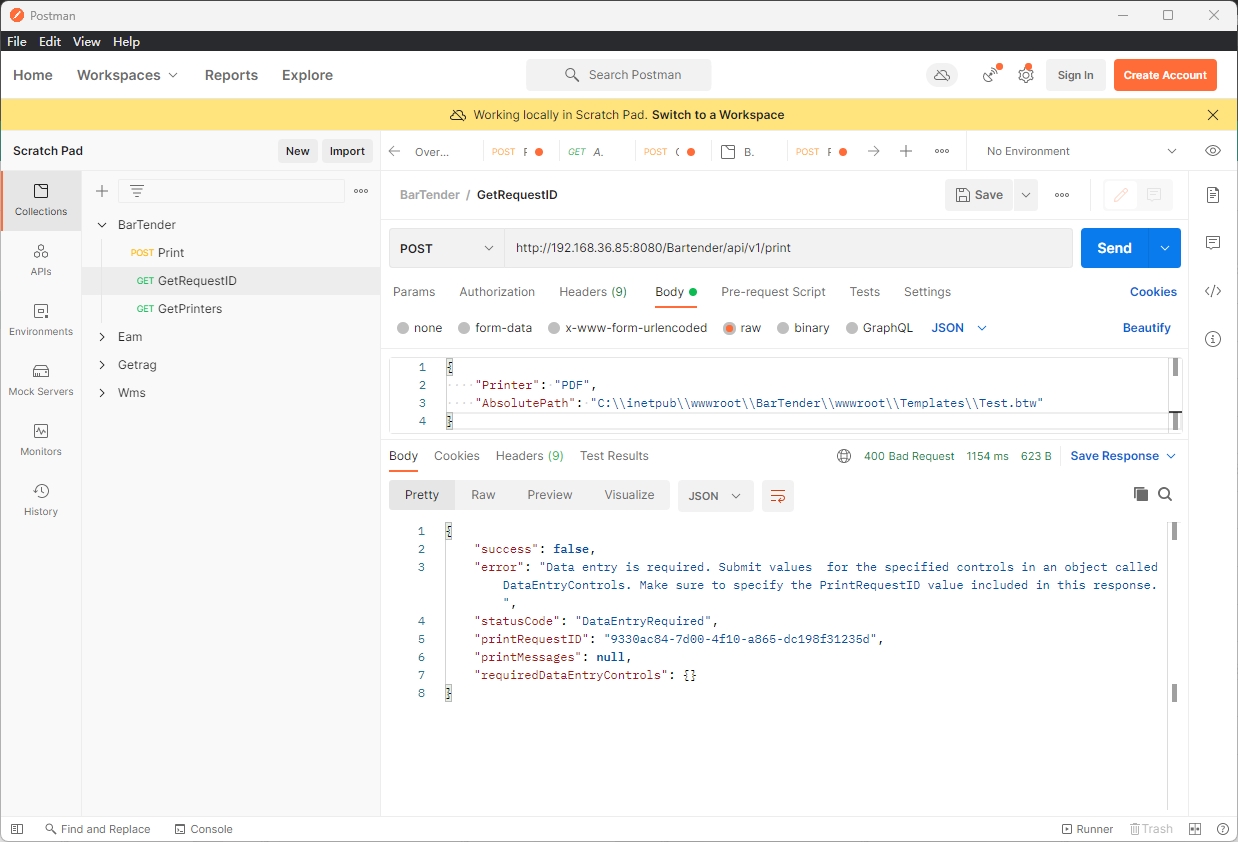1238x842 pixels.
Task: Open the History sidebar panel
Action: pyautogui.click(x=41, y=501)
